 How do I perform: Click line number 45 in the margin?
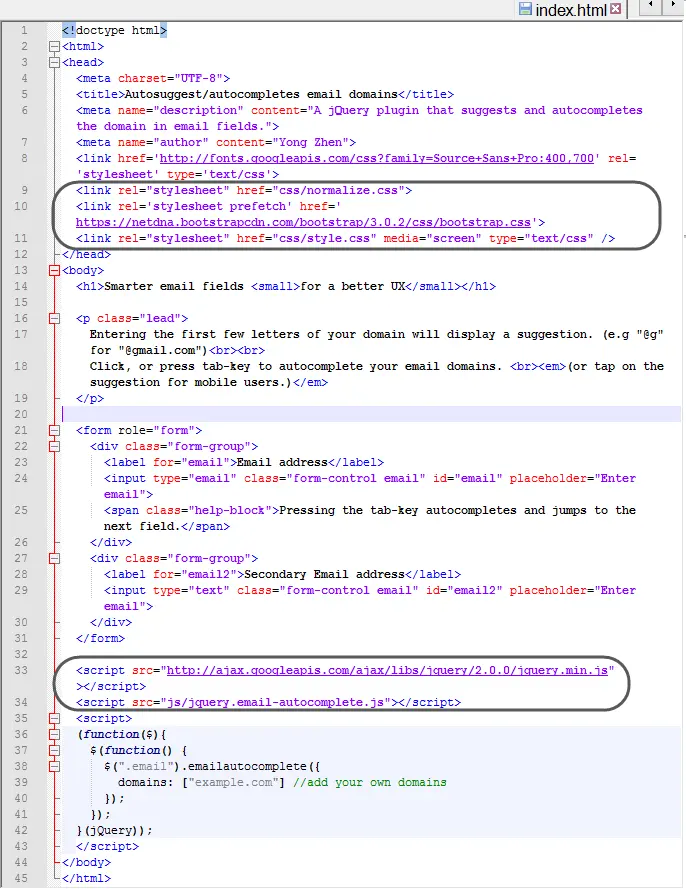coord(21,878)
